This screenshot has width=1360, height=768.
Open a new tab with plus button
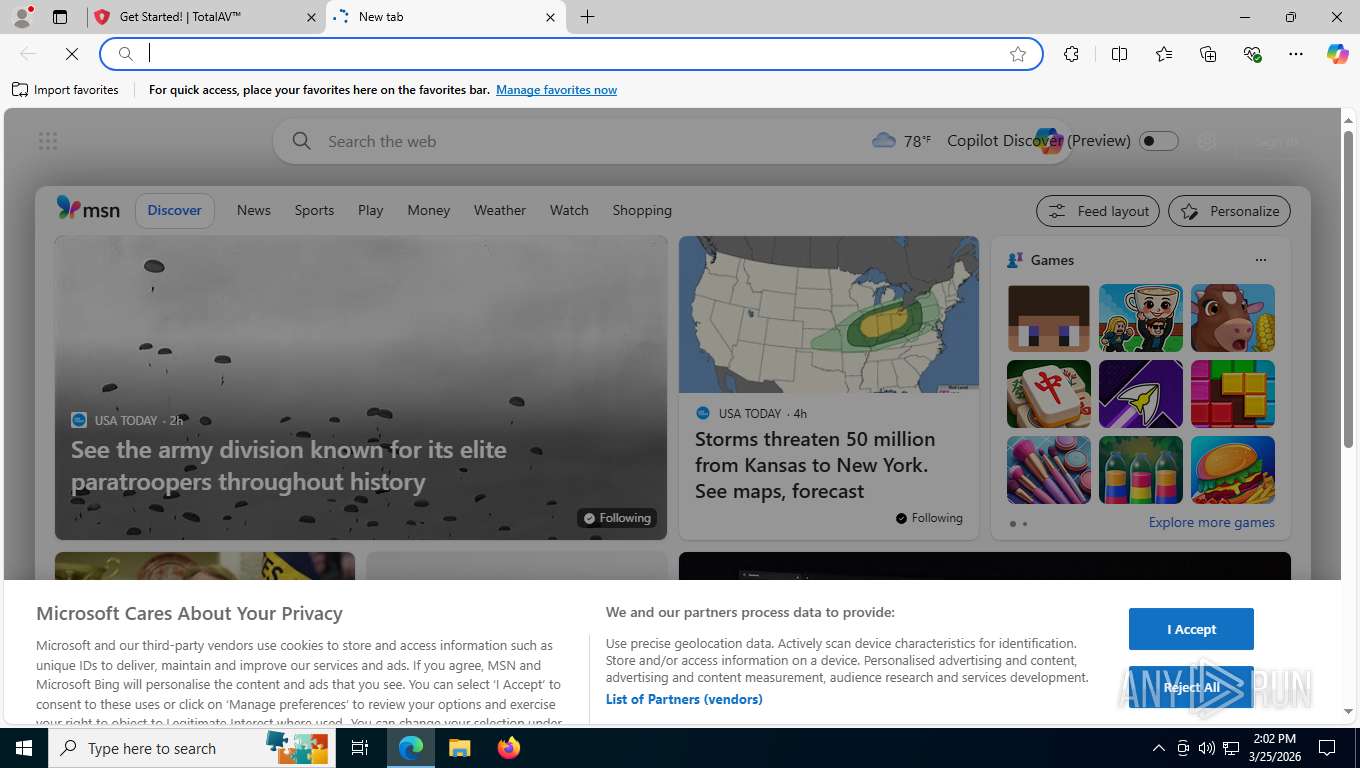(x=587, y=17)
